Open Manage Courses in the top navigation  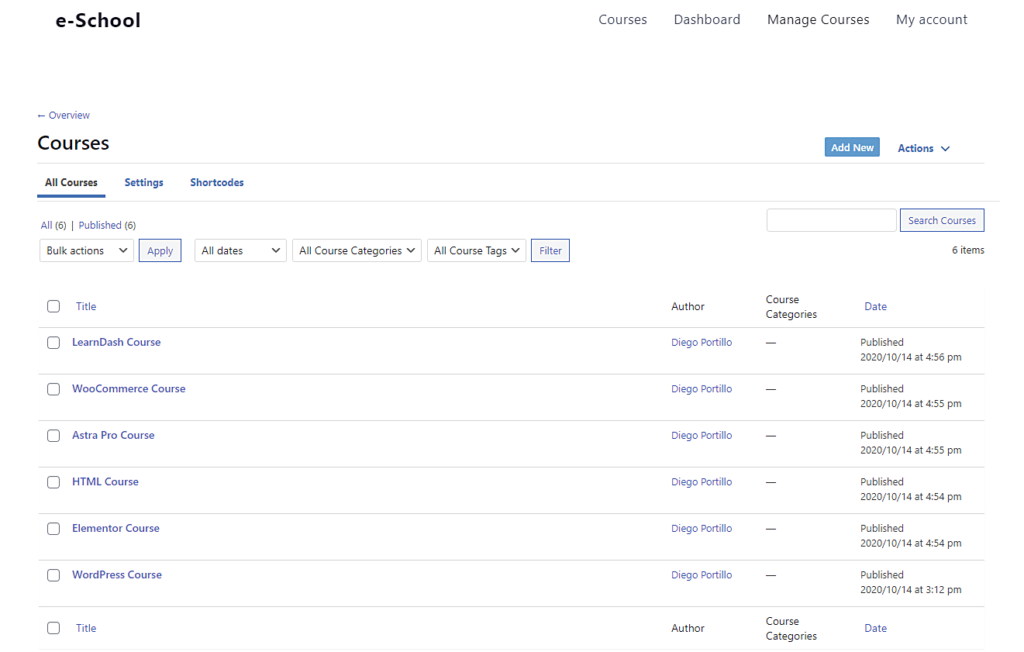click(818, 20)
